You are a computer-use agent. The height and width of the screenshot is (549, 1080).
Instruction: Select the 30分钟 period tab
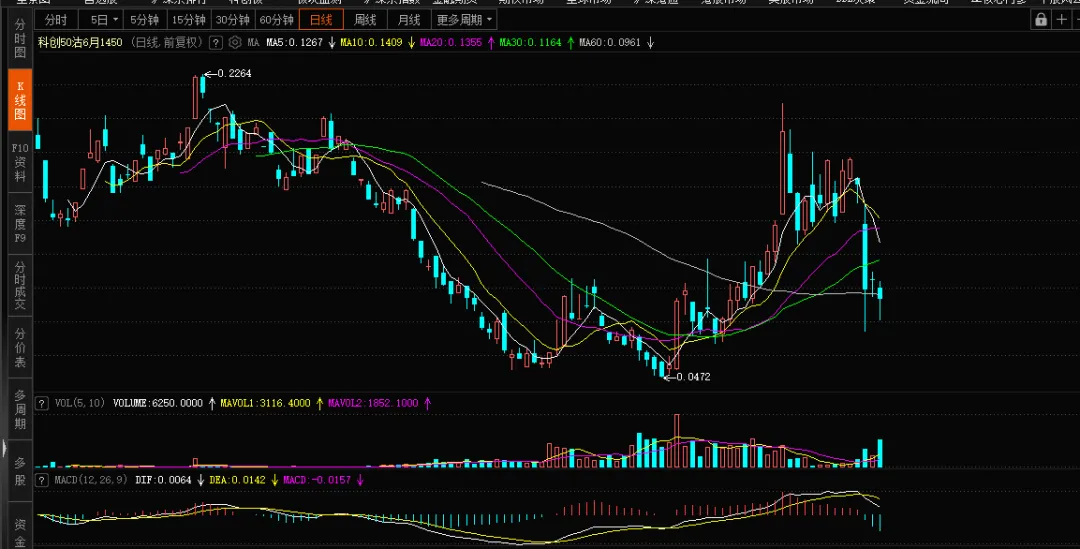click(233, 20)
